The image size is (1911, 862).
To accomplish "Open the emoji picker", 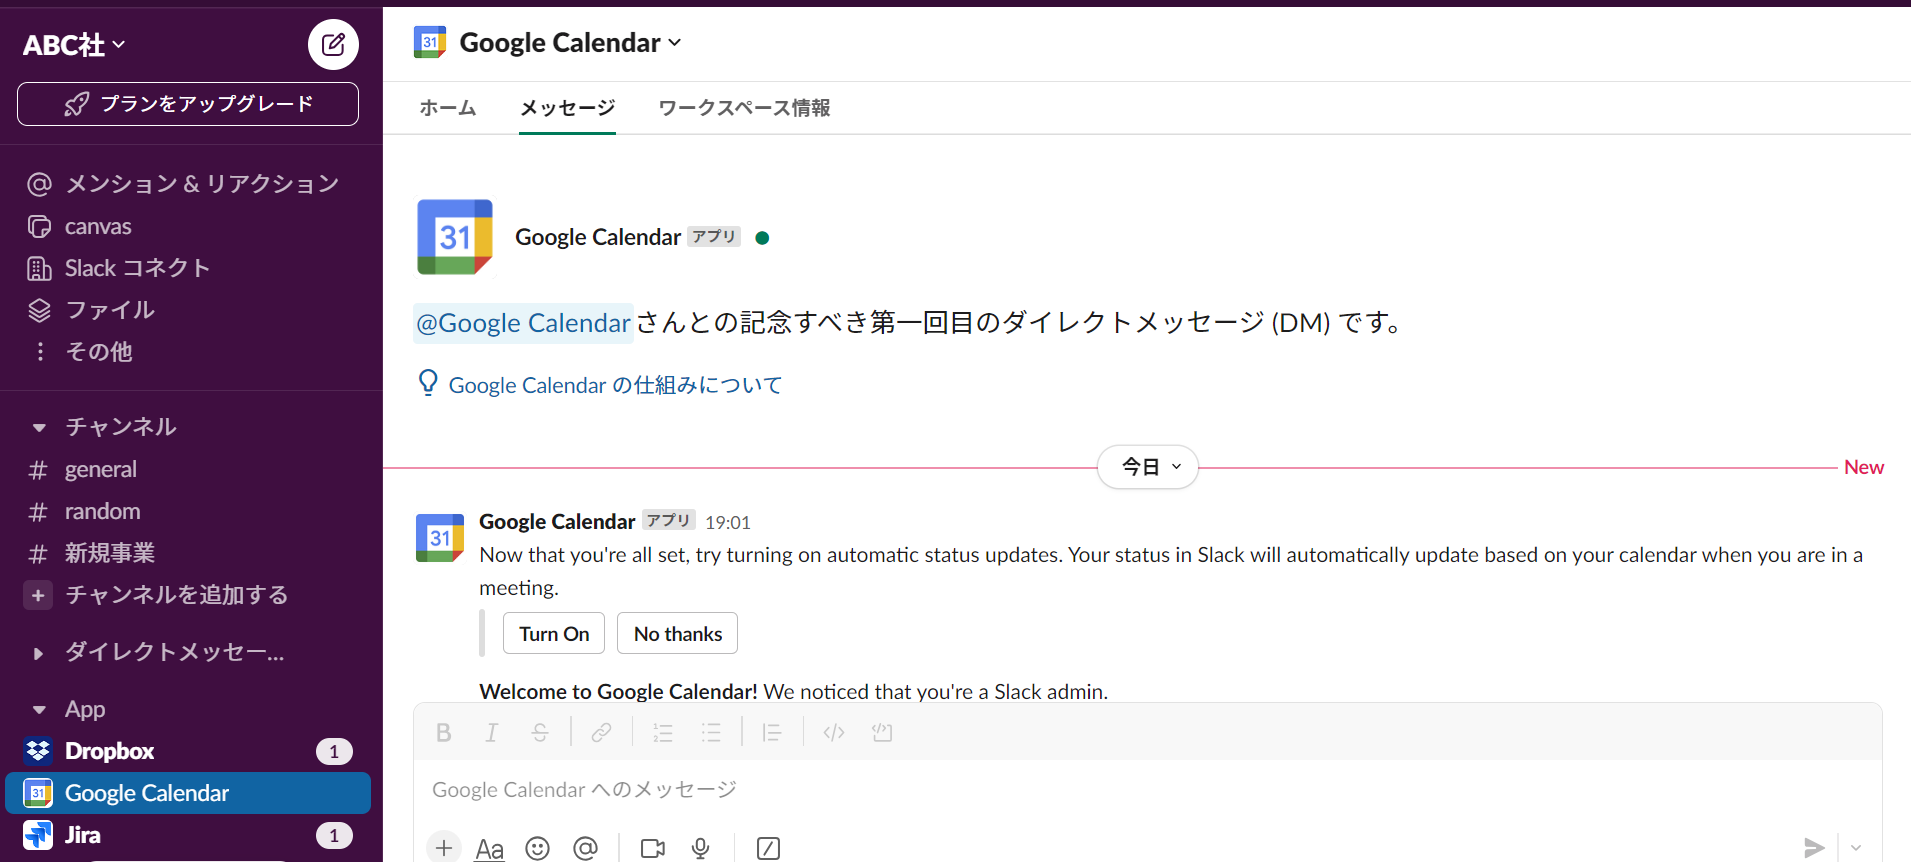I will point(538,849).
